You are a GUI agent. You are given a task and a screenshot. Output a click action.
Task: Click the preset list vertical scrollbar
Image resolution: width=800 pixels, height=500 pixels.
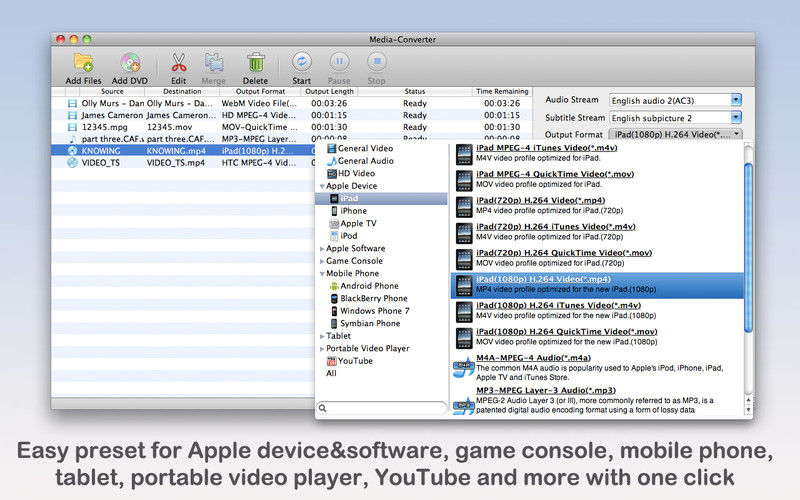click(x=748, y=247)
